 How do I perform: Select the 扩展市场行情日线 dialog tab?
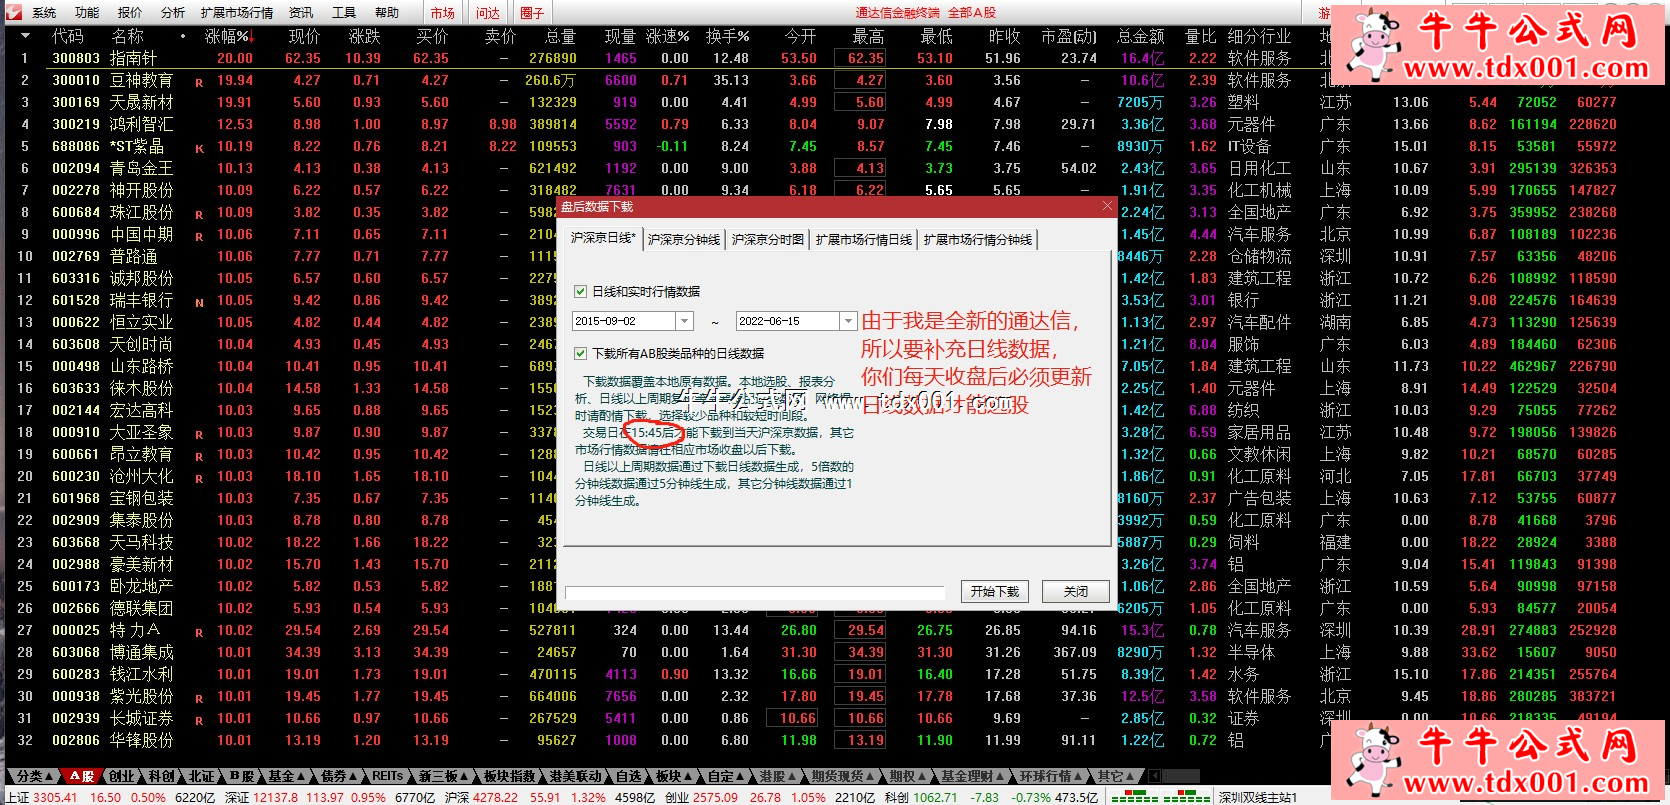(x=864, y=240)
